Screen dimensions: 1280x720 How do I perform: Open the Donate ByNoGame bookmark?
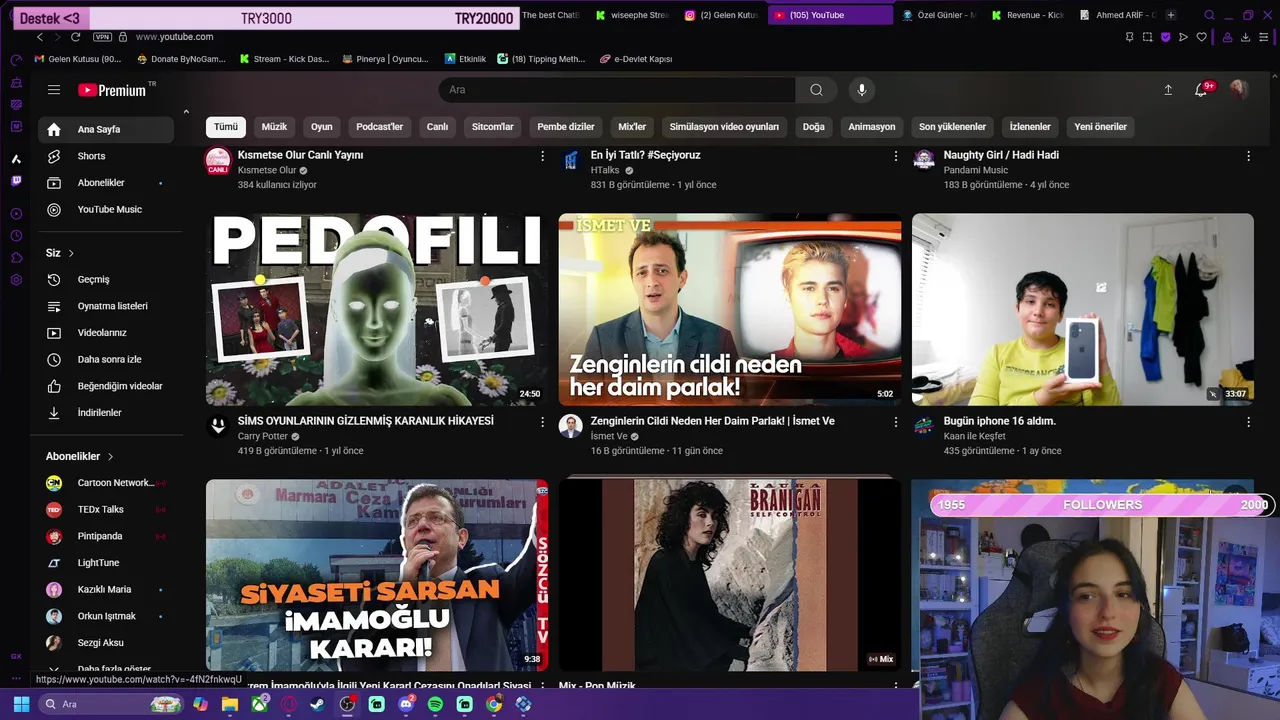181,59
